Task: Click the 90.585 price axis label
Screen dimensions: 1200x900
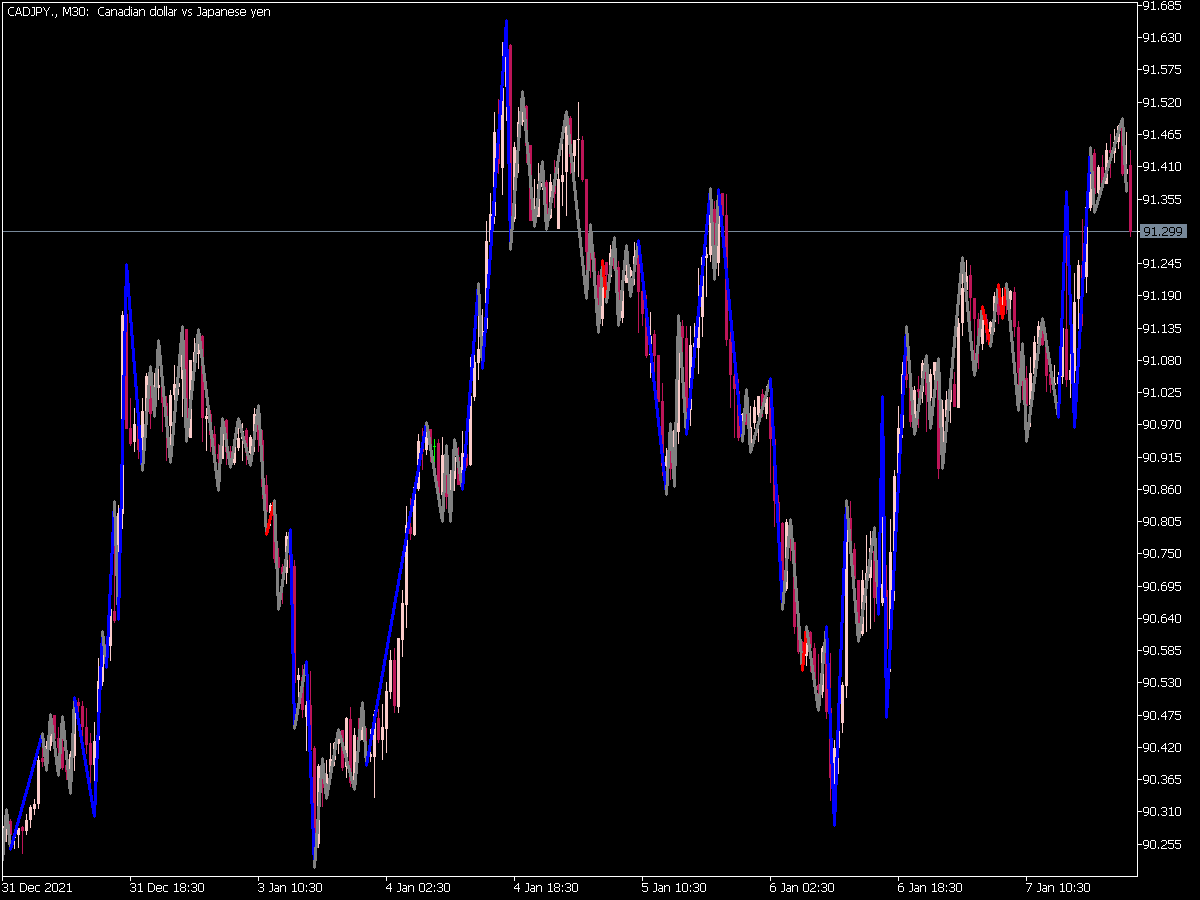Action: coord(1160,651)
